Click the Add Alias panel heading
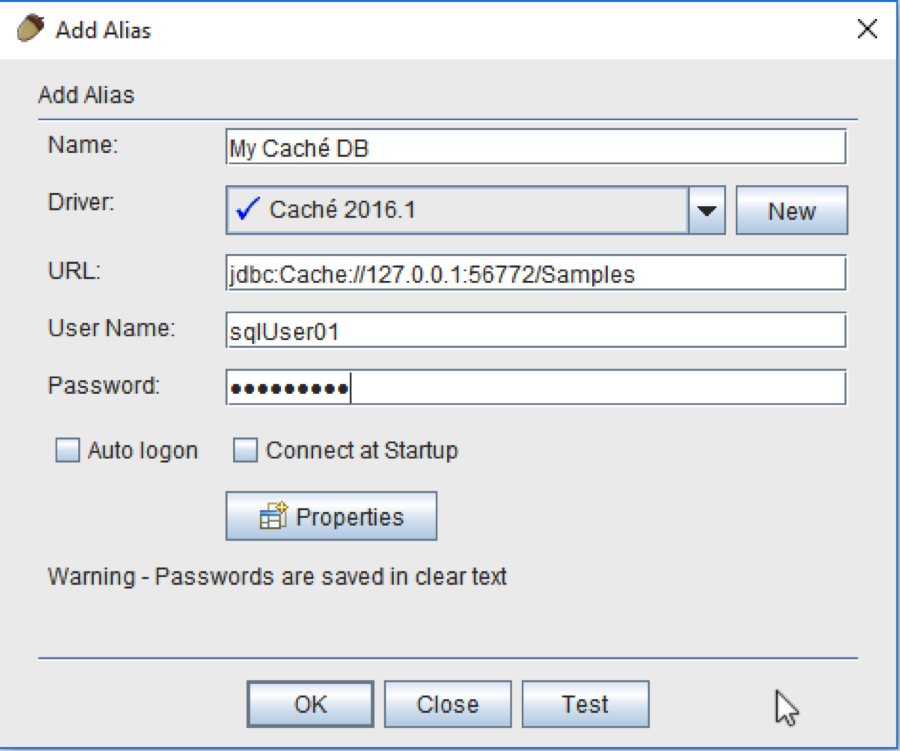 pos(86,96)
